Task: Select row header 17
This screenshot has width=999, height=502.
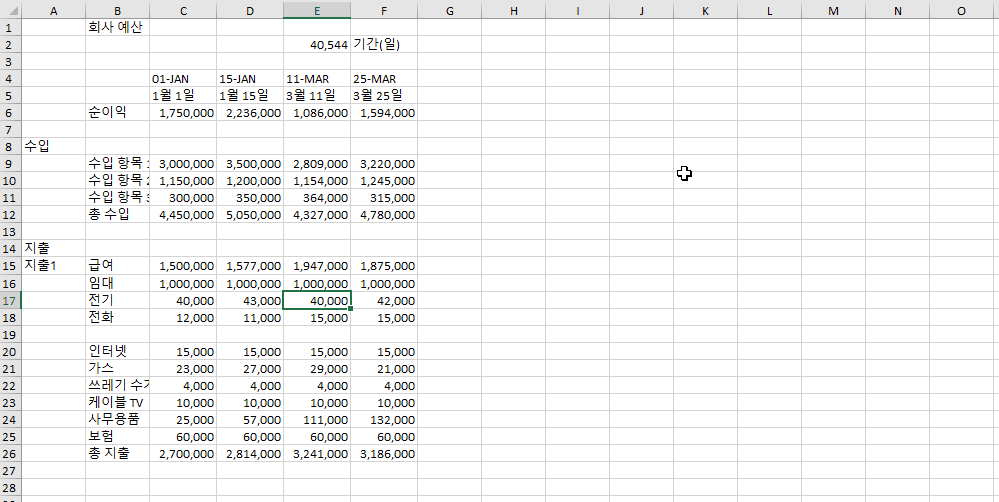Action: click(10, 300)
